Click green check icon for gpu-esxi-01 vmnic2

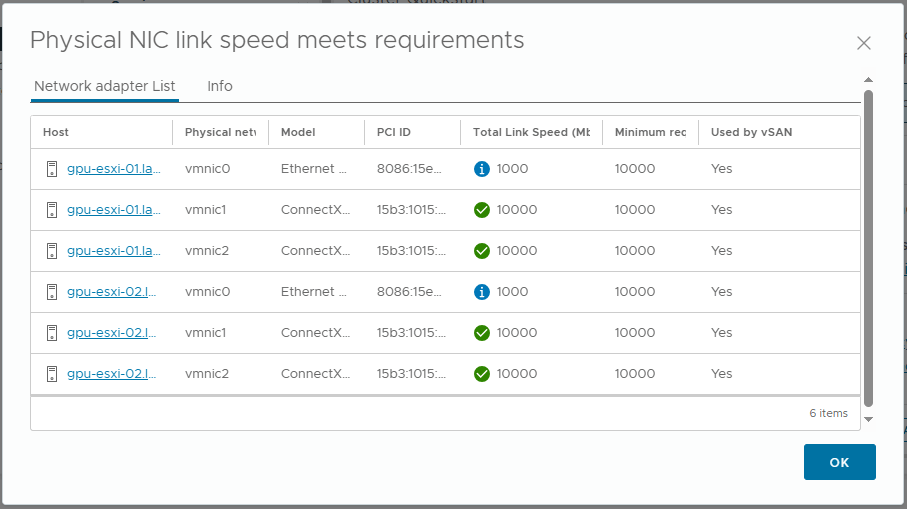pos(482,251)
